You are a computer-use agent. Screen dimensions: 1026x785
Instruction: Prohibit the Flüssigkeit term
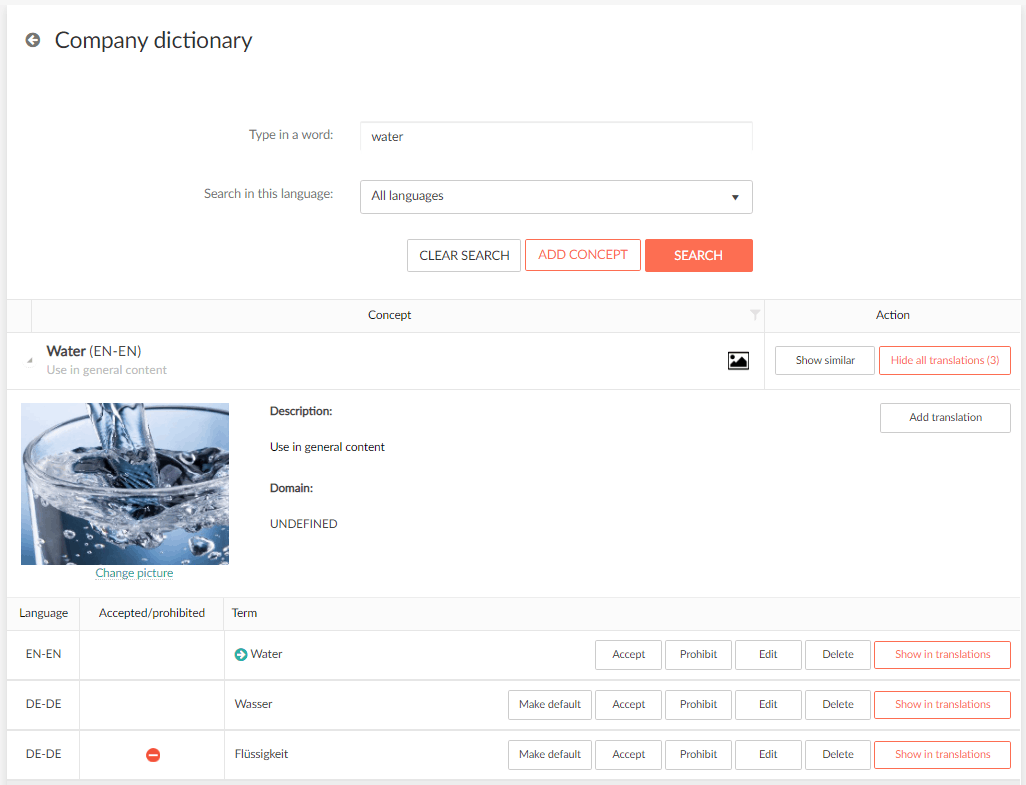coord(698,754)
